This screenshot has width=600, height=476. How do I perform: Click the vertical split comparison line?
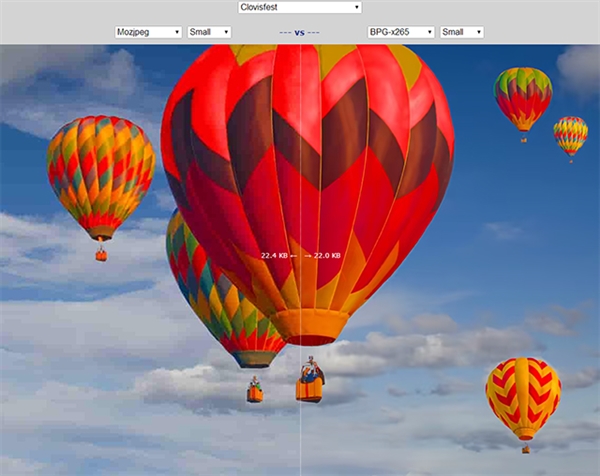click(x=300, y=260)
